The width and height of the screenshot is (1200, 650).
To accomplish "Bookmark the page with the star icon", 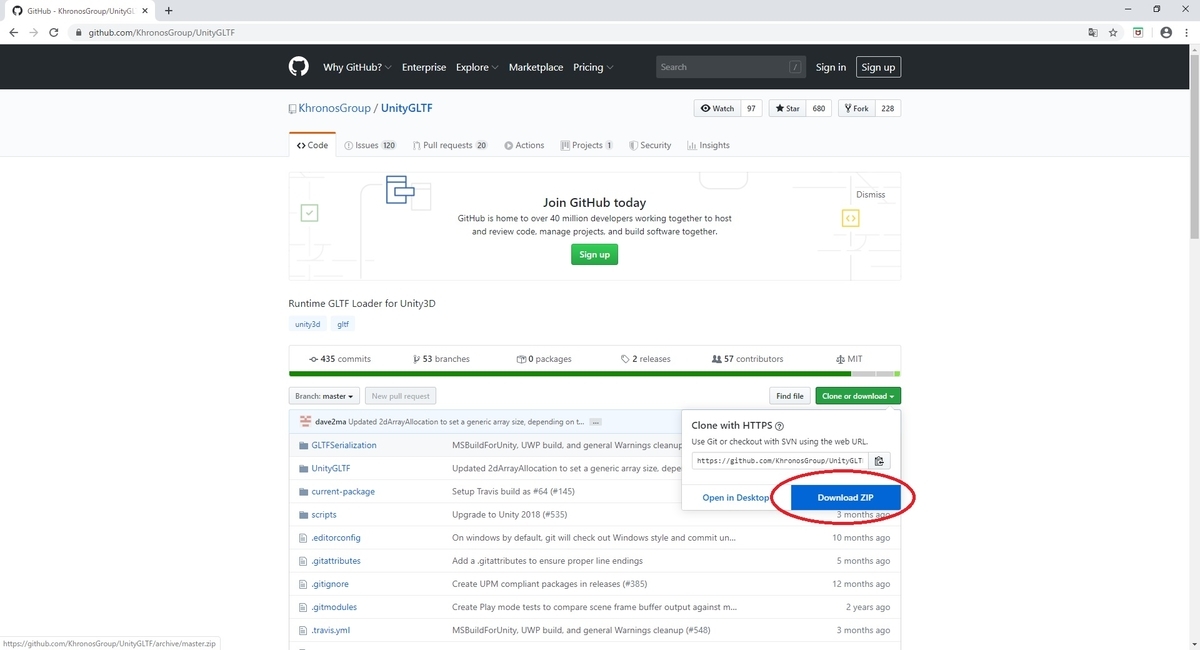I will tap(1114, 32).
